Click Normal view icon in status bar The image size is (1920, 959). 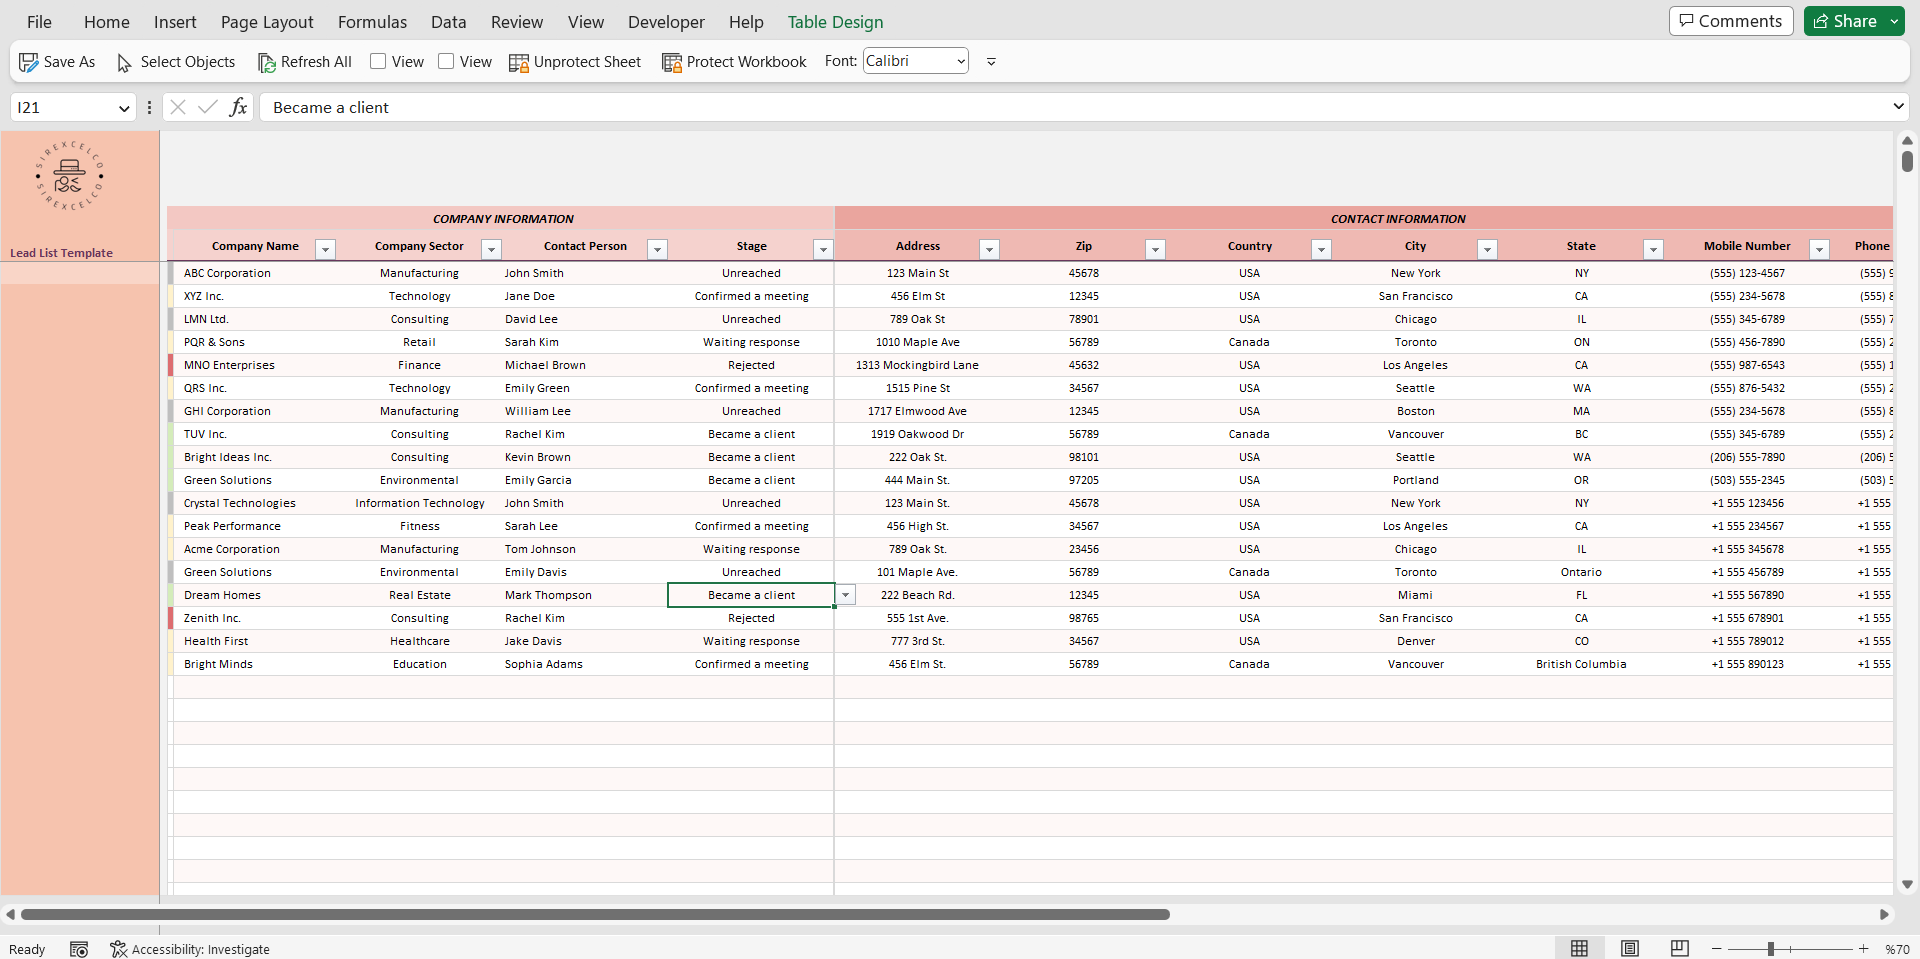click(1580, 948)
